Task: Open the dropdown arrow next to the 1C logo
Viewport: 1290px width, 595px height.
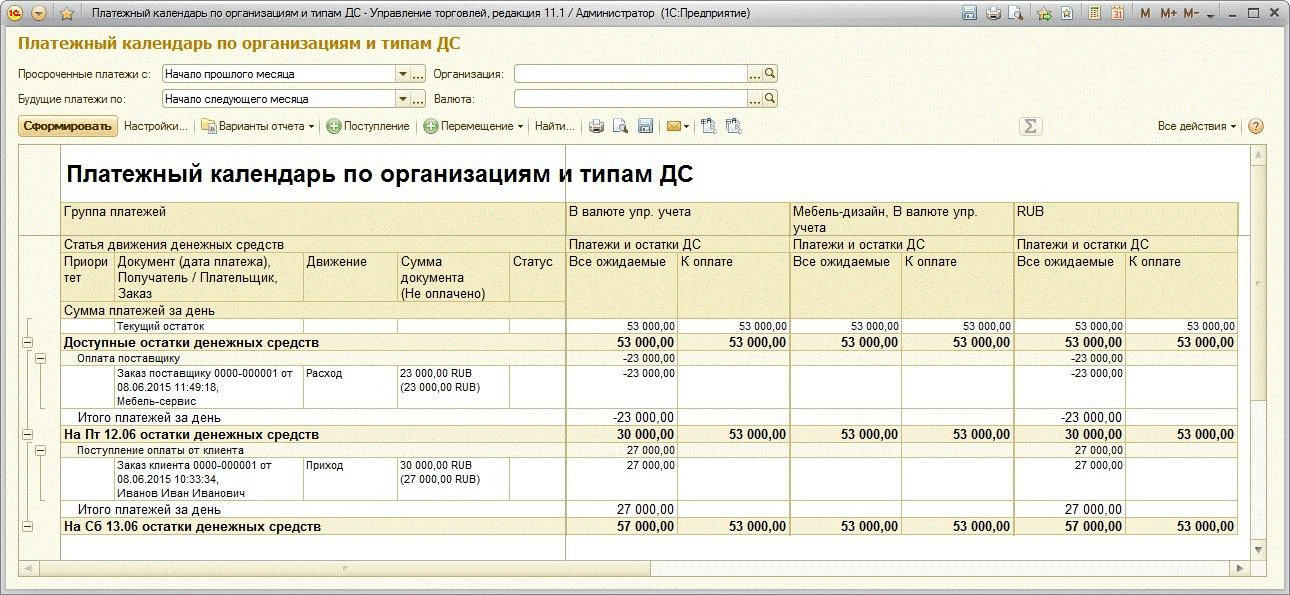Action: click(39, 13)
